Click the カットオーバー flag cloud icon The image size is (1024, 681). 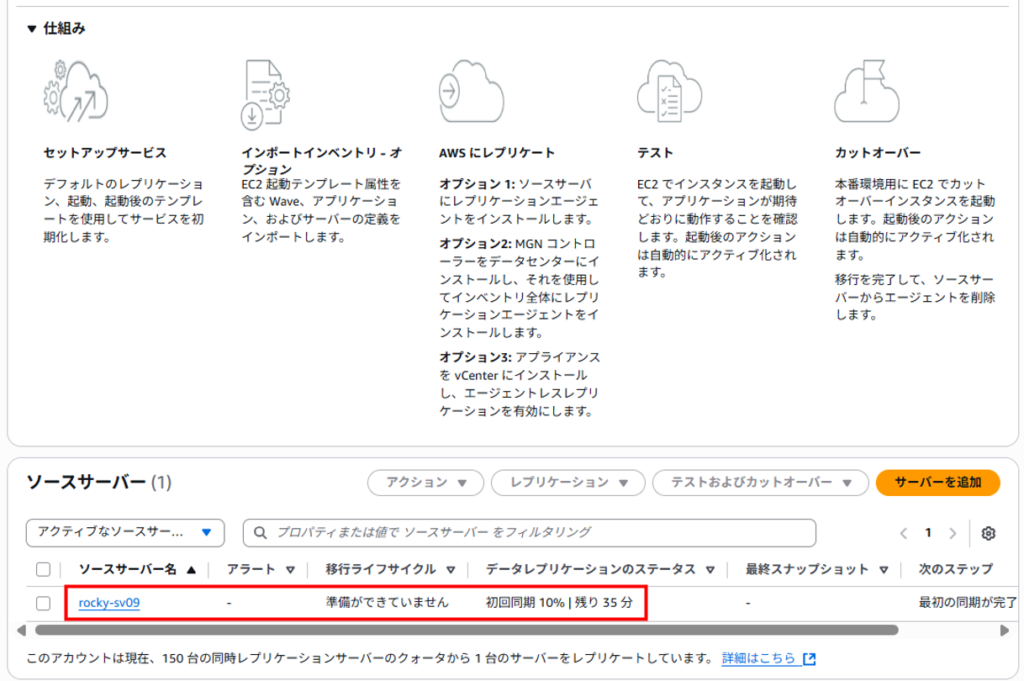tap(867, 91)
